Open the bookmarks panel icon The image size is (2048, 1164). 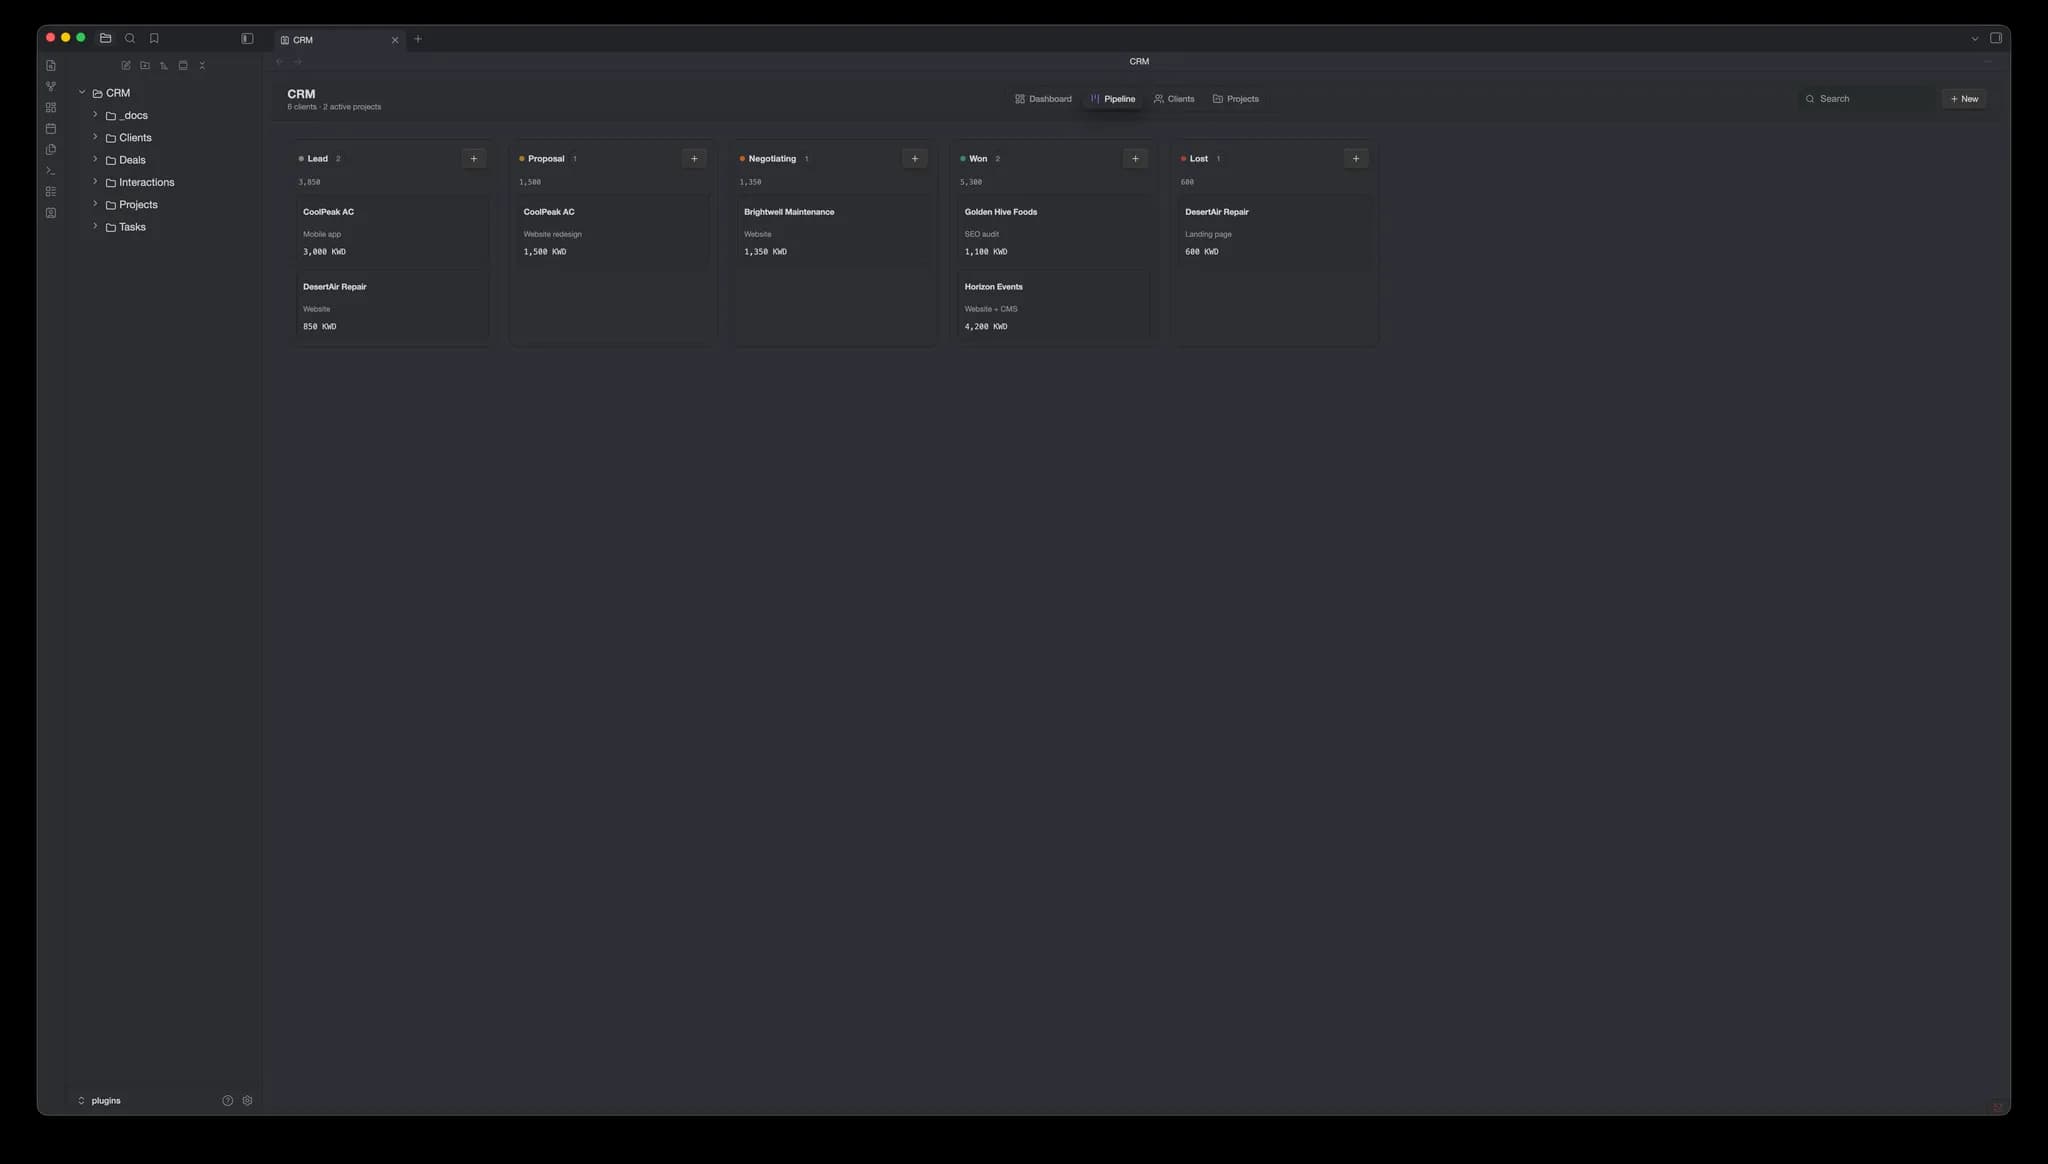[x=154, y=38]
